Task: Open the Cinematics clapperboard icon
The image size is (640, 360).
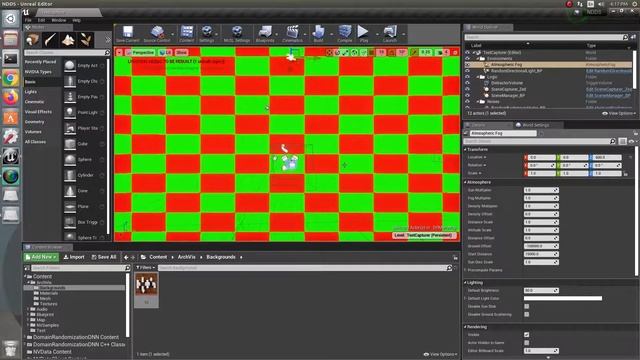Action: coord(292,34)
